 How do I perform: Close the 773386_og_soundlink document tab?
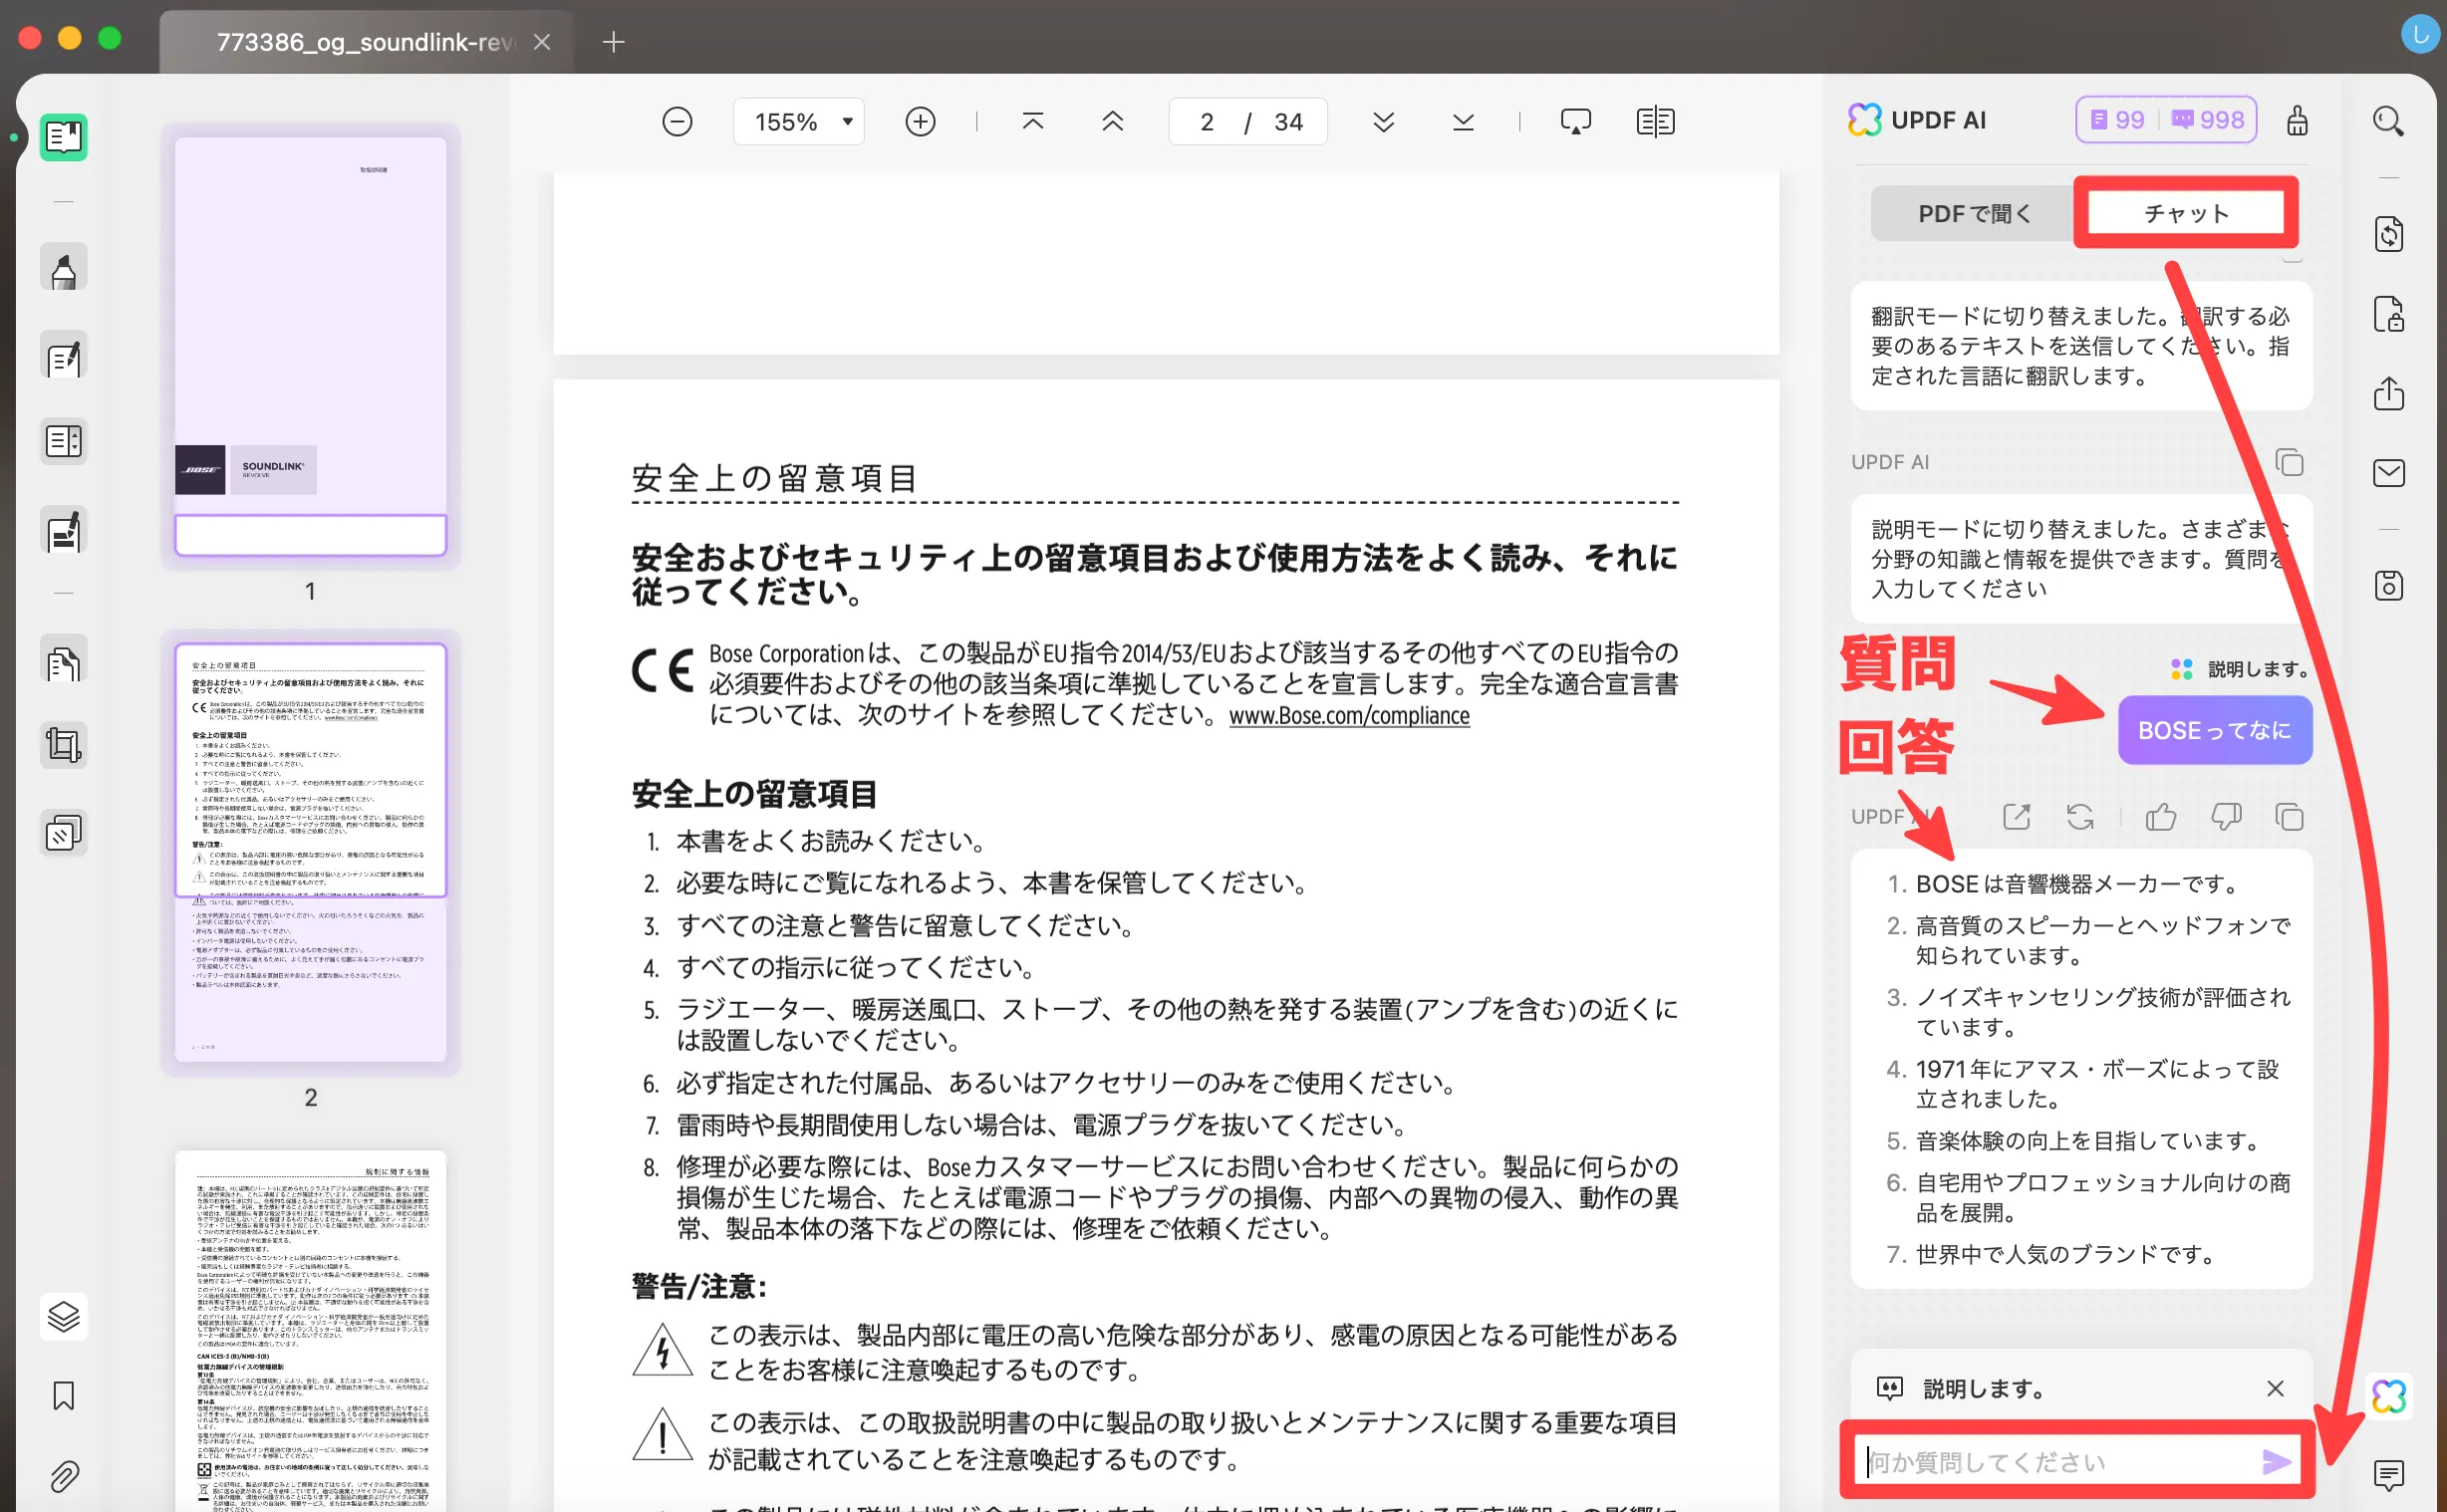coord(542,42)
